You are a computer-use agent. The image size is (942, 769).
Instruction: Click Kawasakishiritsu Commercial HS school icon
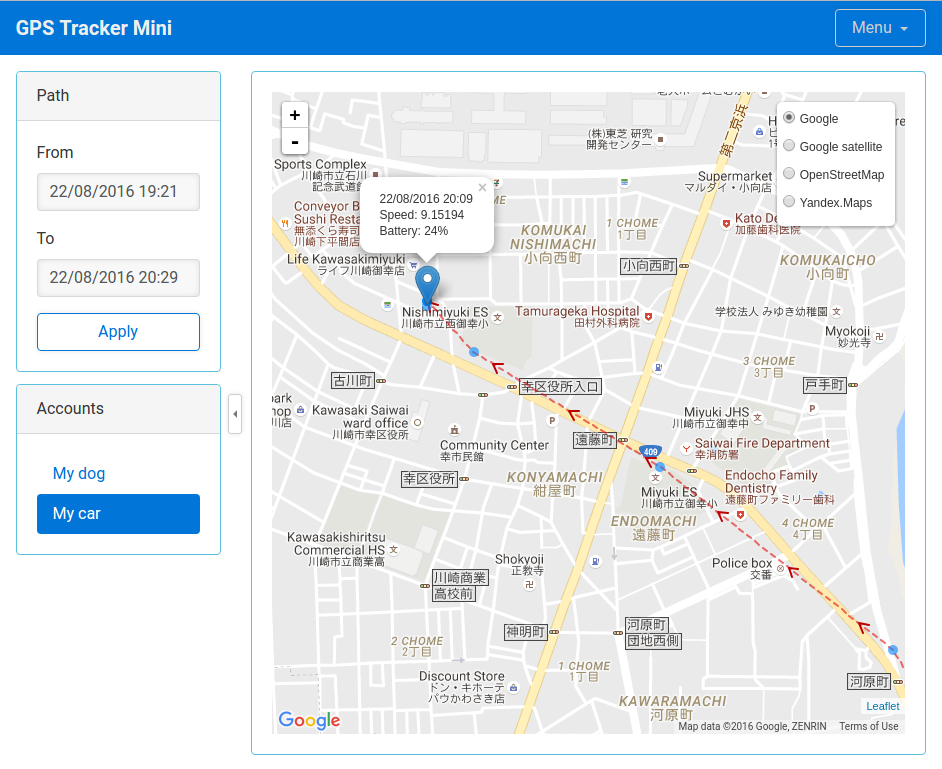(394, 550)
